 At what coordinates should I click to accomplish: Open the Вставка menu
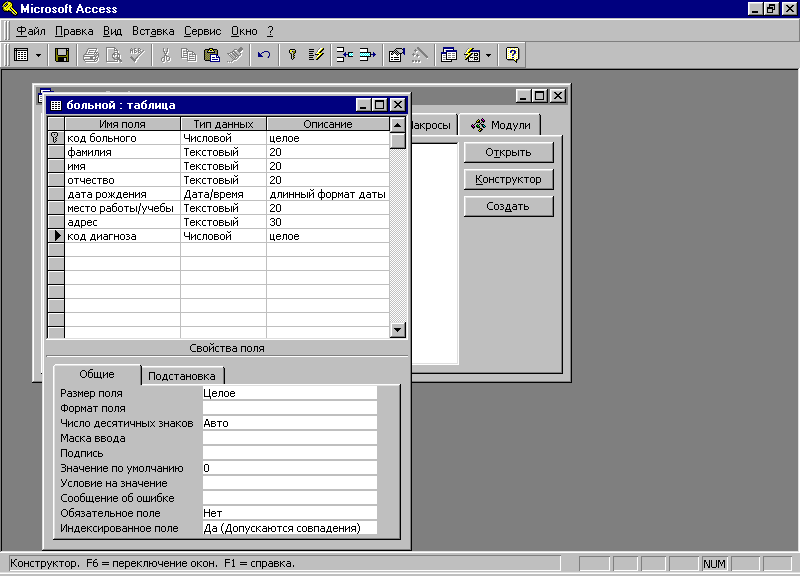point(153,31)
